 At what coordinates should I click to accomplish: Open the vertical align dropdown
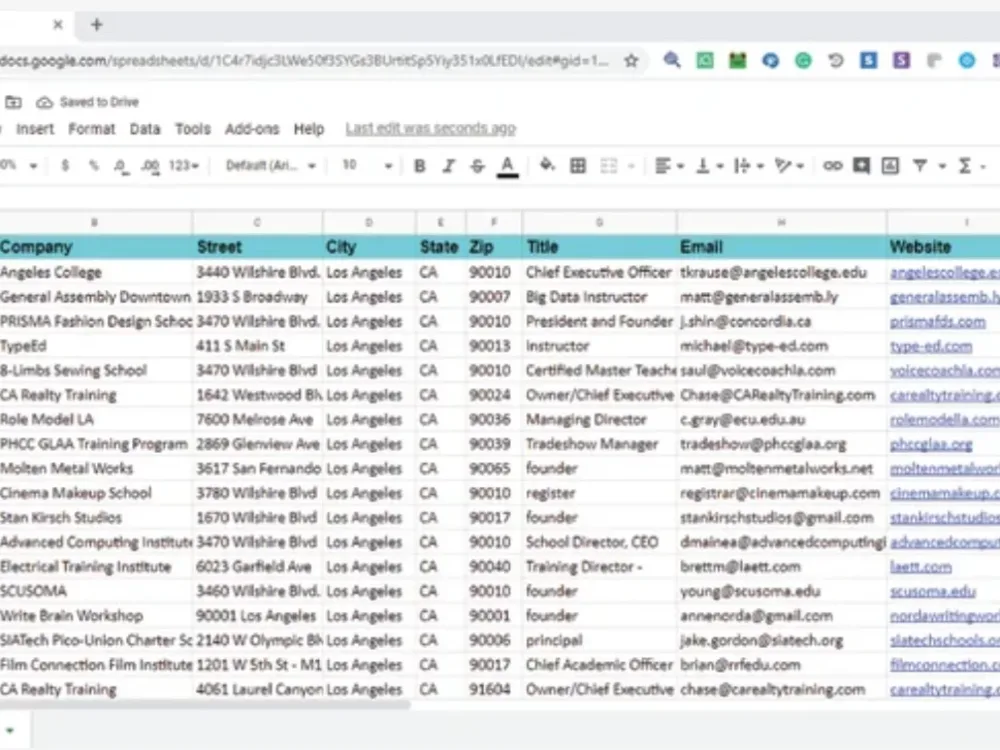(x=709, y=166)
